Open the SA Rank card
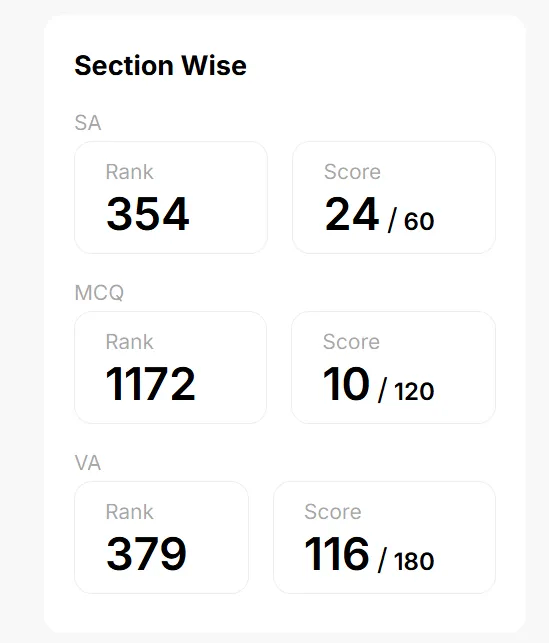 [171, 198]
